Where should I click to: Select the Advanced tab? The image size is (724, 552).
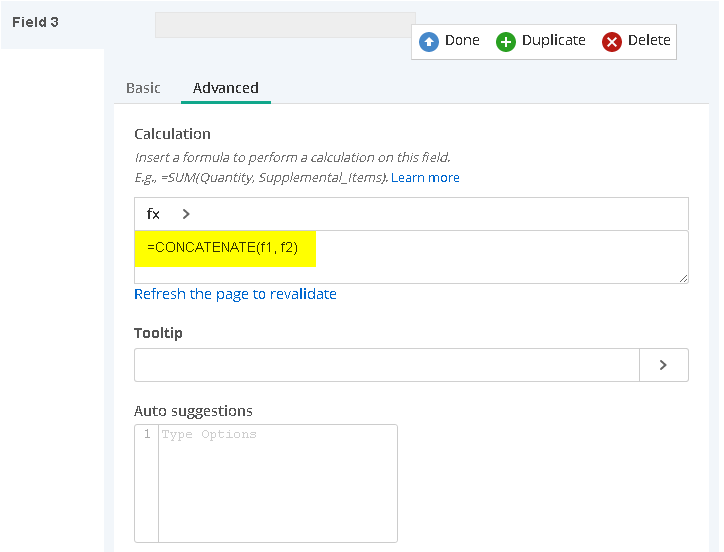(x=226, y=88)
